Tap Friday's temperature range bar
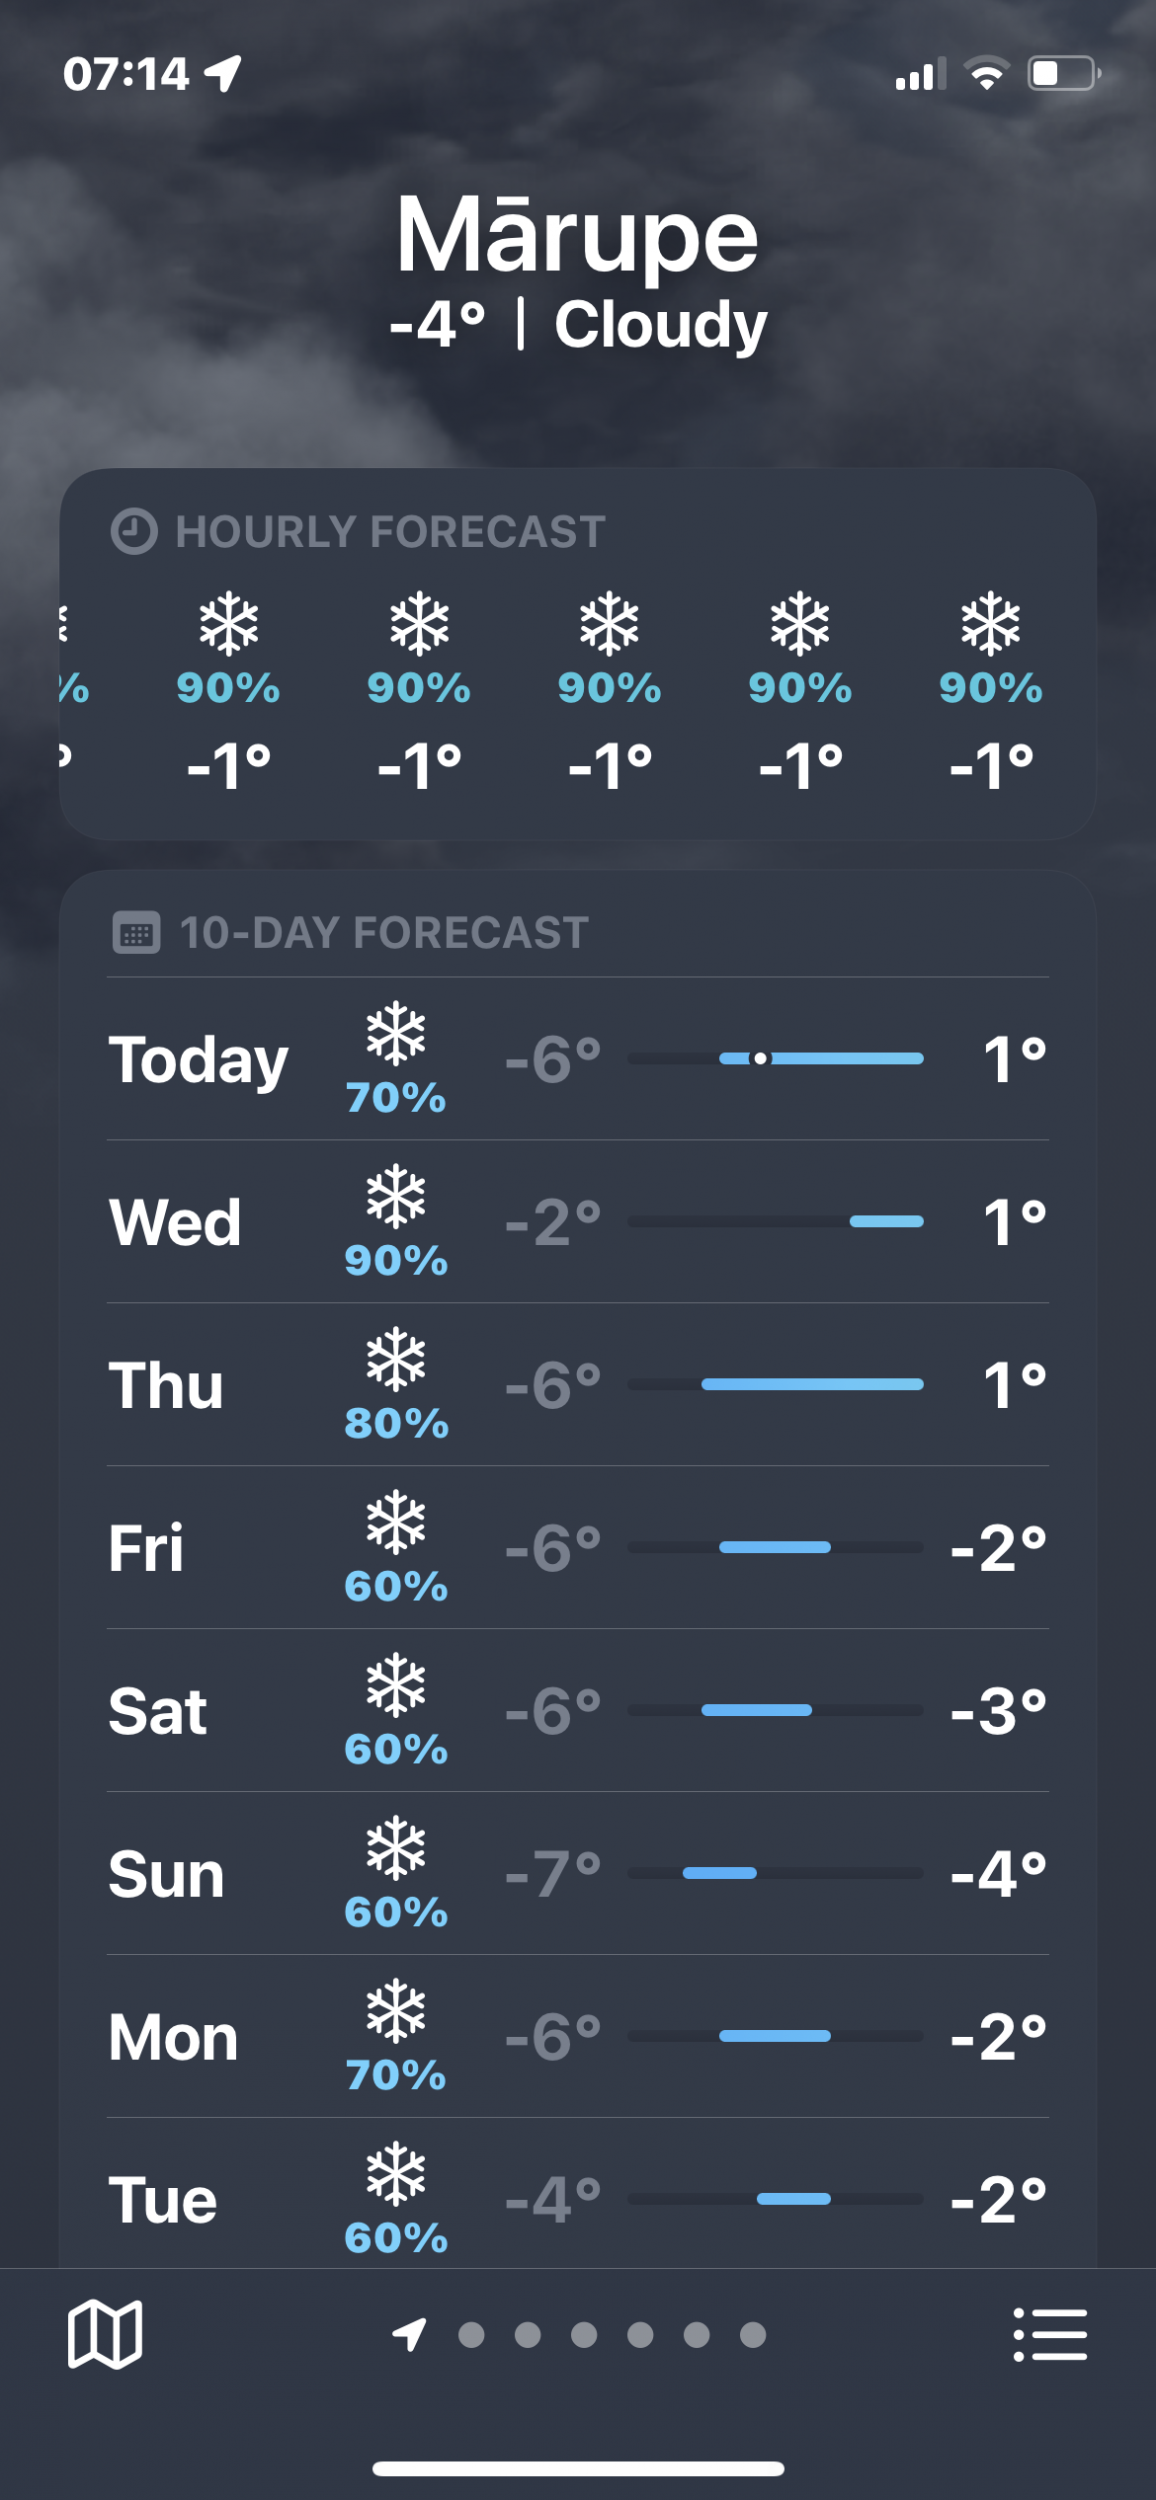 coord(775,1547)
